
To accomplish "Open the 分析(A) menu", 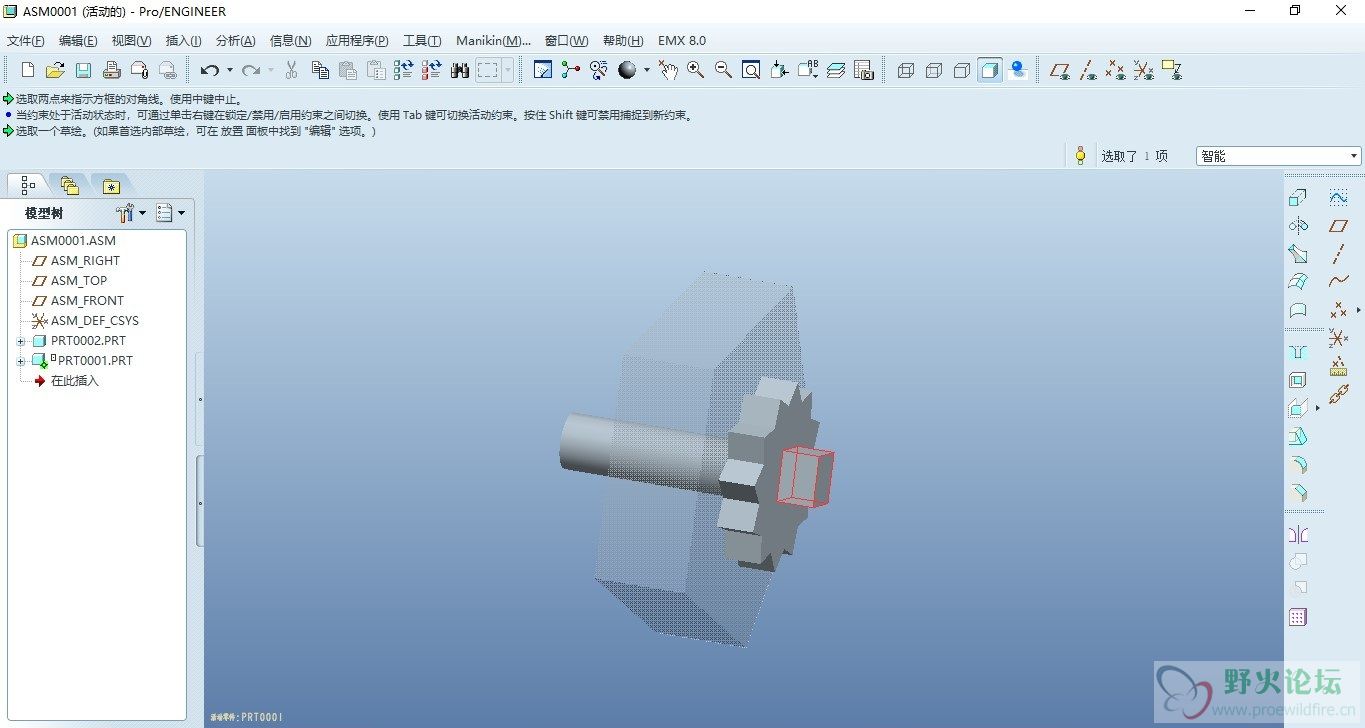I will 235,41.
